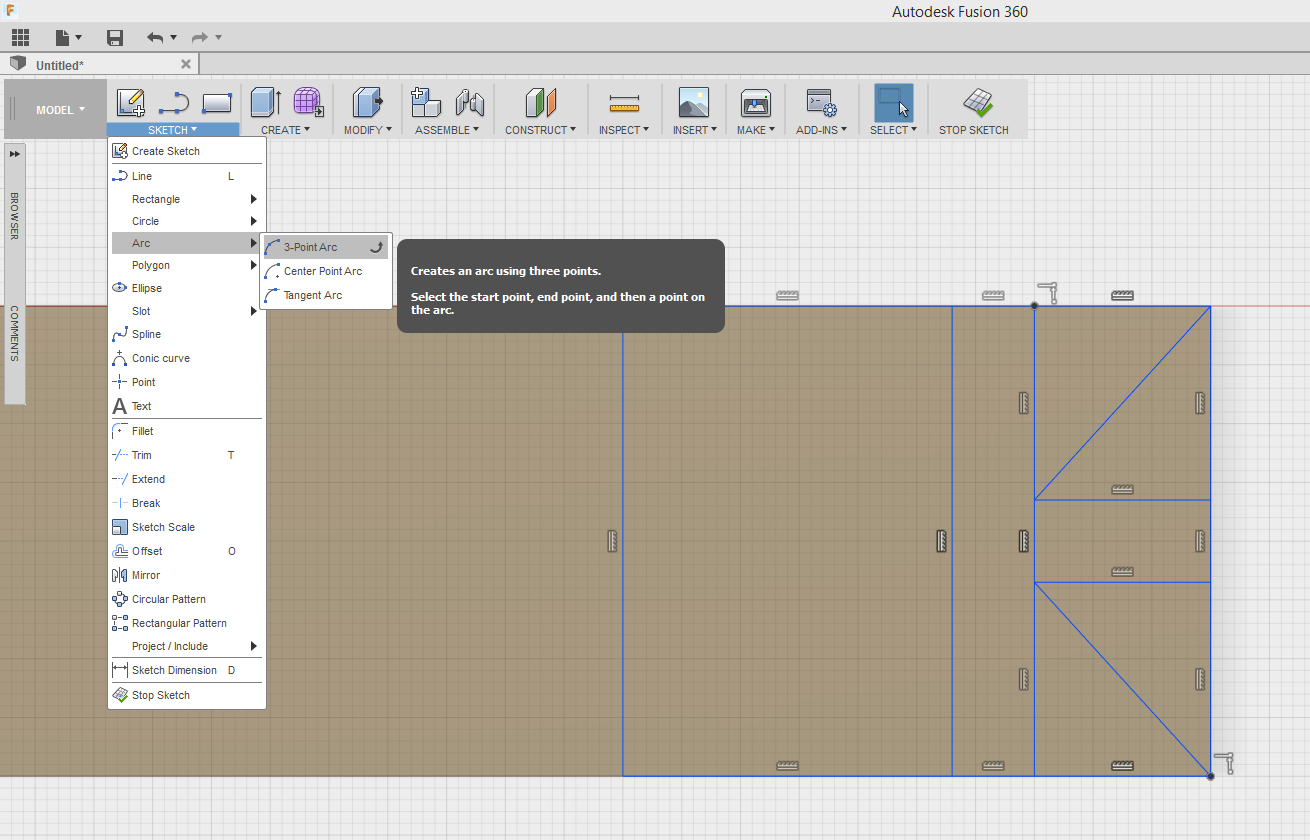Choose Sketch Scale menu item
1310x840 pixels.
pos(187,527)
